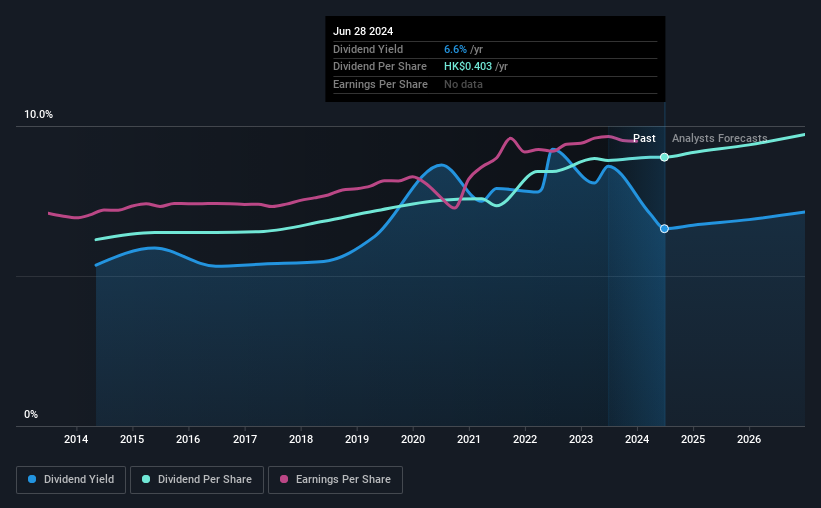Click the 2016 x-axis label
Viewport: 821px width, 508px height.
click(x=188, y=439)
